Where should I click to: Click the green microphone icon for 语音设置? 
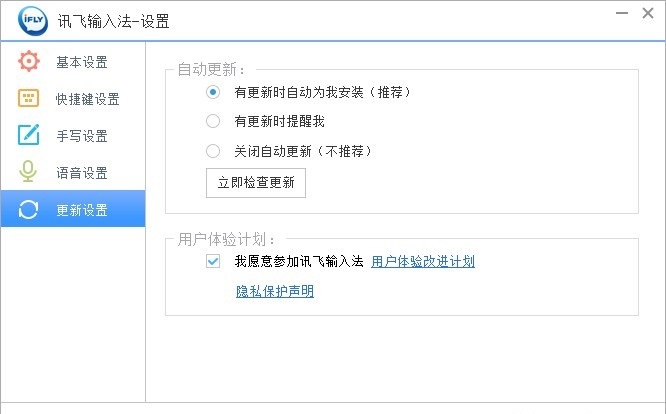click(x=29, y=172)
